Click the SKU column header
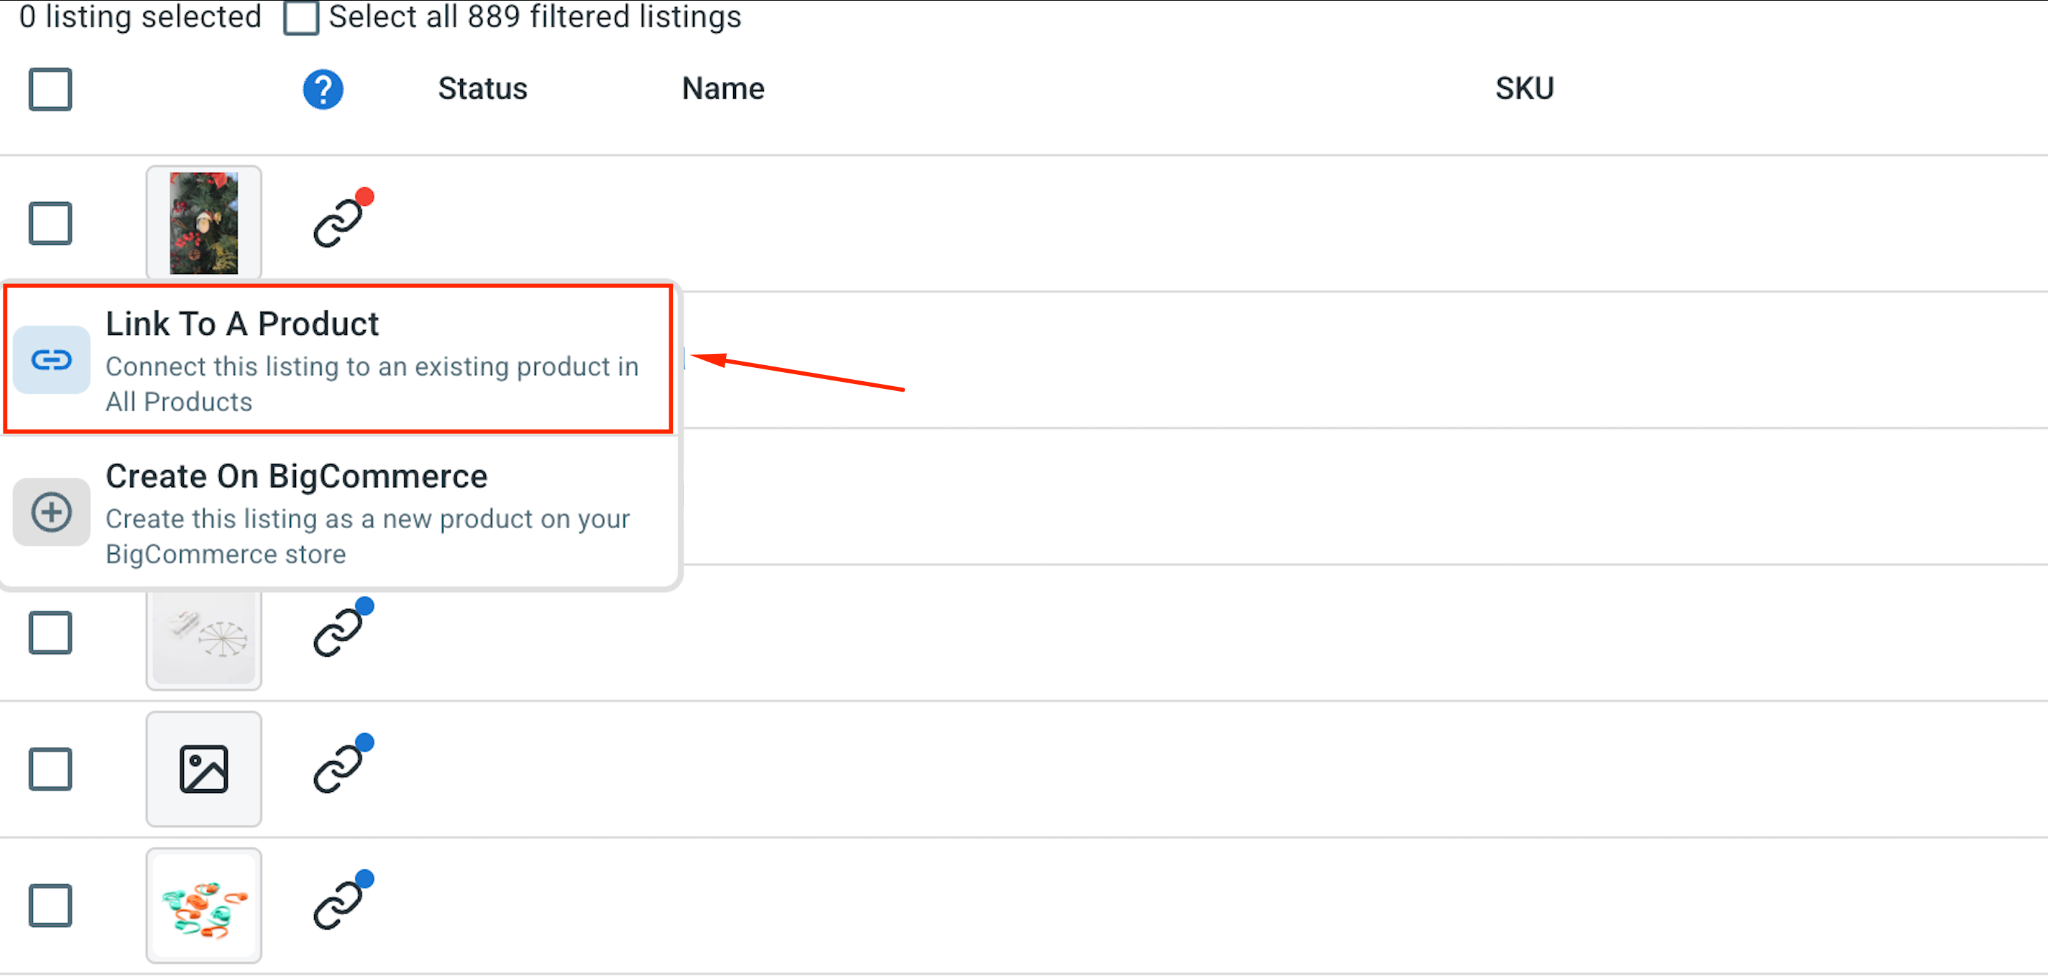Viewport: 2048px width, 979px height. [x=1524, y=89]
